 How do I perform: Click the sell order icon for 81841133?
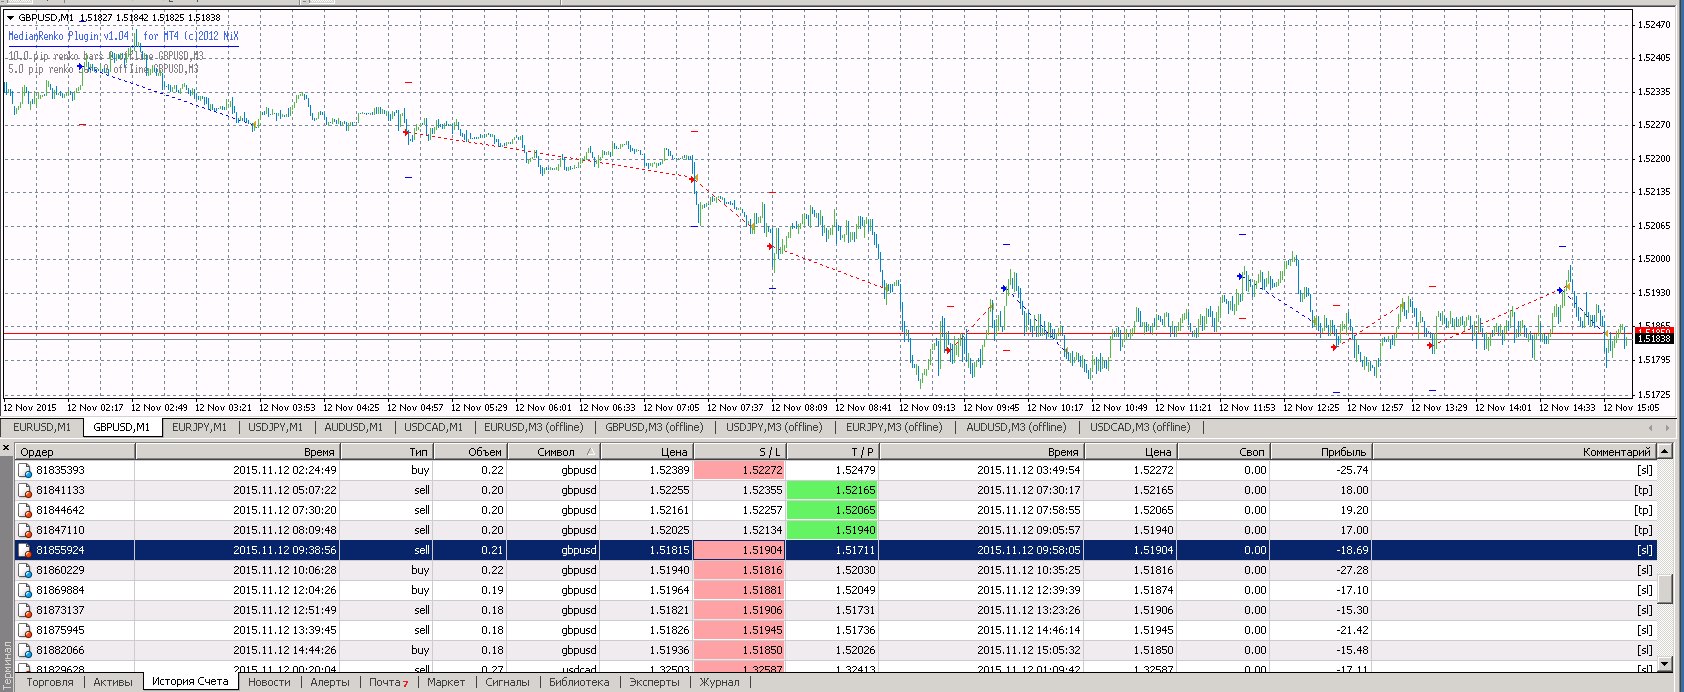(x=25, y=490)
